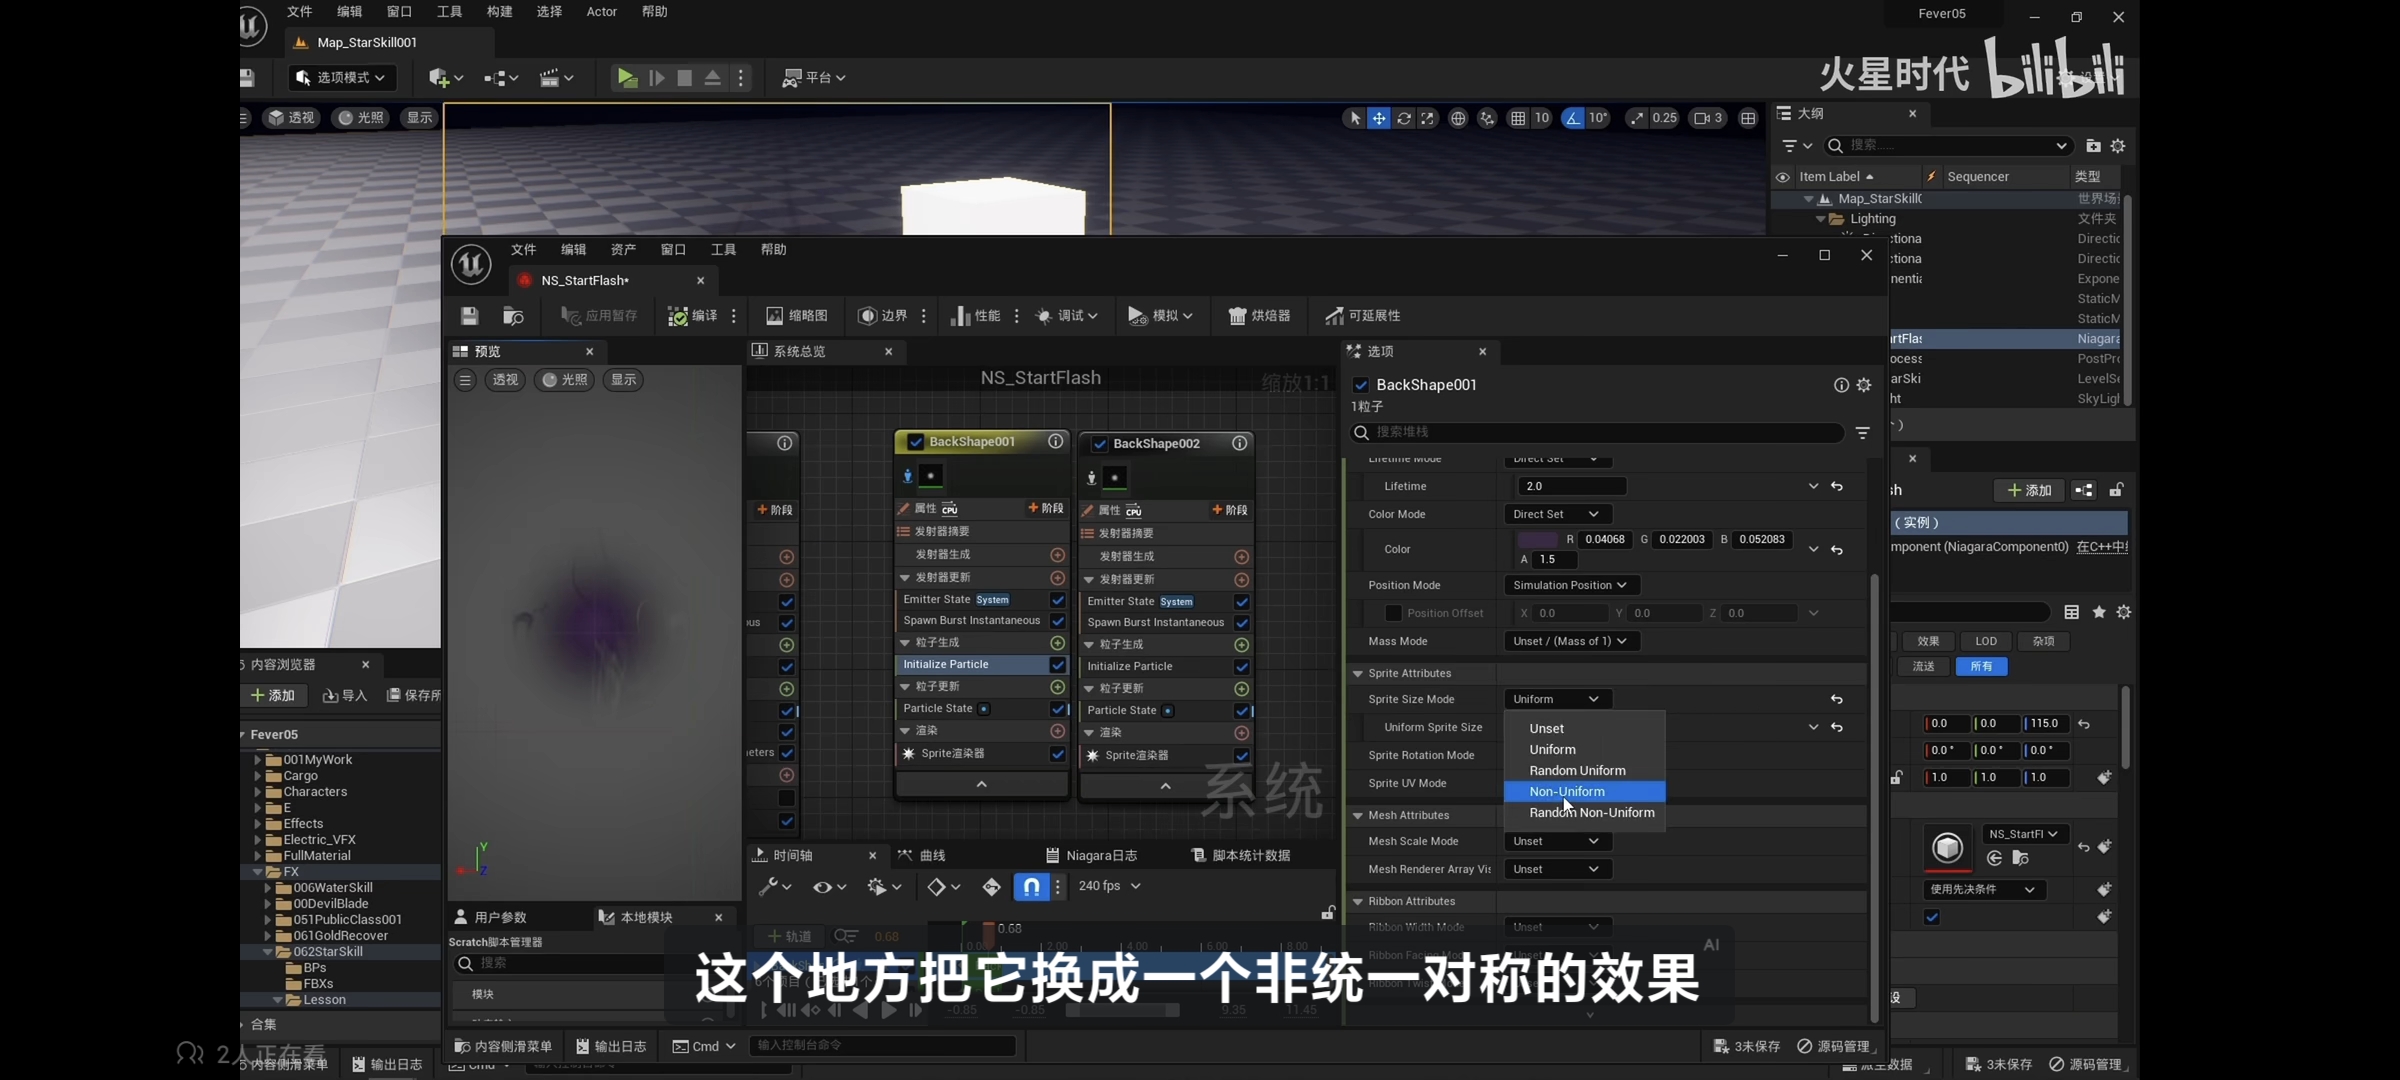Uncheck the Initialize Particle module in BackShape001
The height and width of the screenshot is (1080, 2400).
(1057, 665)
